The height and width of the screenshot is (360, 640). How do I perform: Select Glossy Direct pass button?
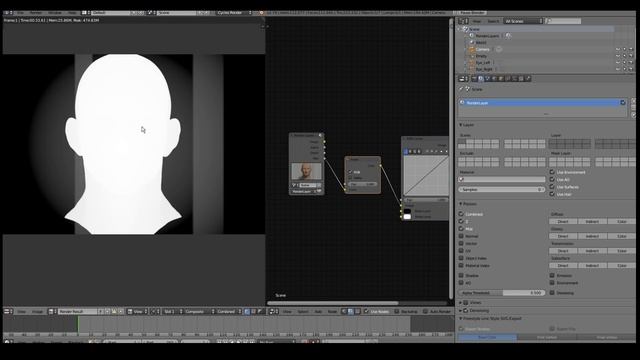coord(563,236)
